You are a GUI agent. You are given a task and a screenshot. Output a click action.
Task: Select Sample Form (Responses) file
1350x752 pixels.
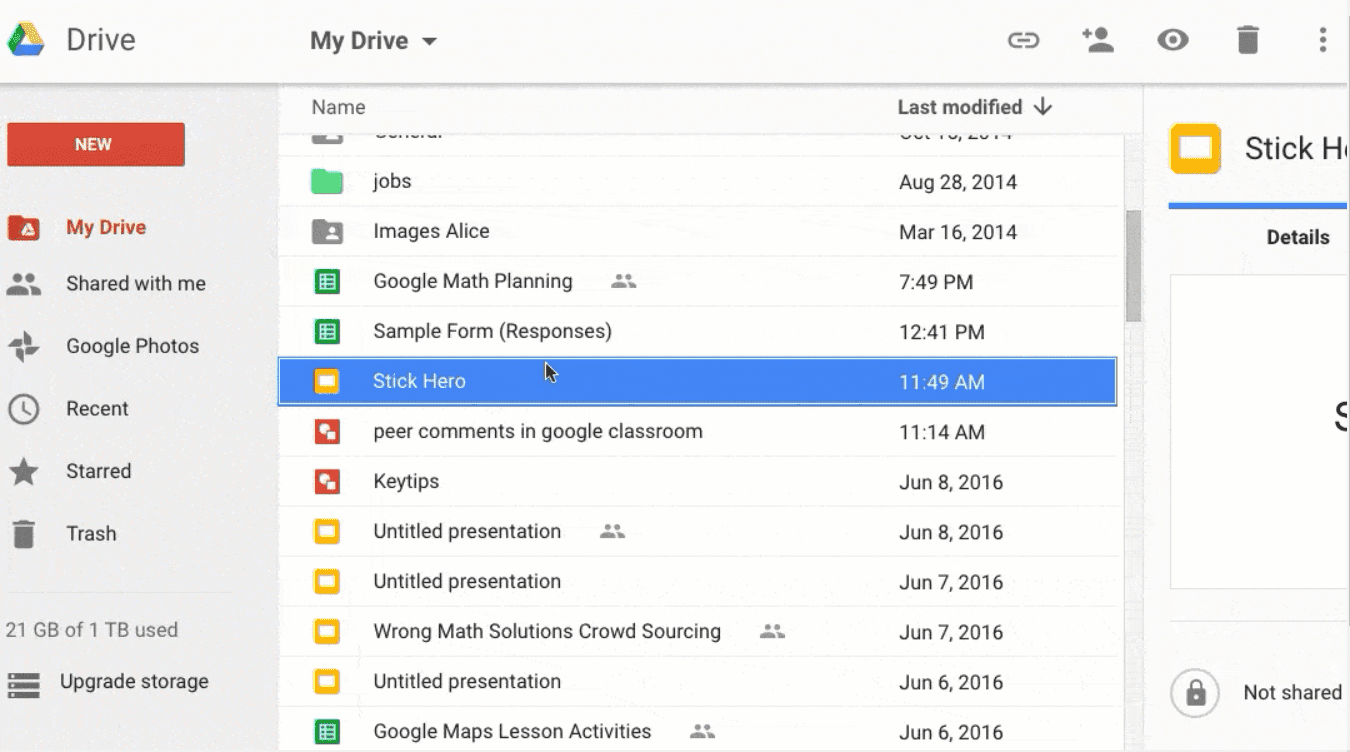697,331
